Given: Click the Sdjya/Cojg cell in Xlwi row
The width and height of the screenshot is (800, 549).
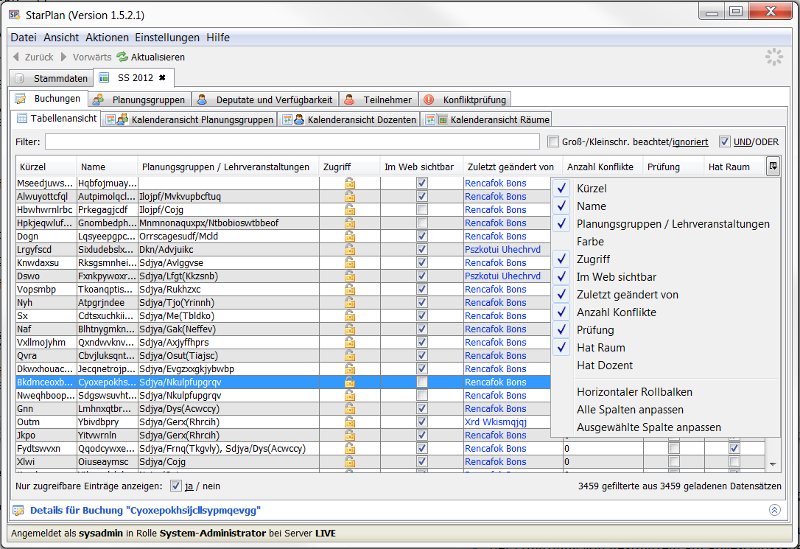Looking at the screenshot, I should pos(229,462).
